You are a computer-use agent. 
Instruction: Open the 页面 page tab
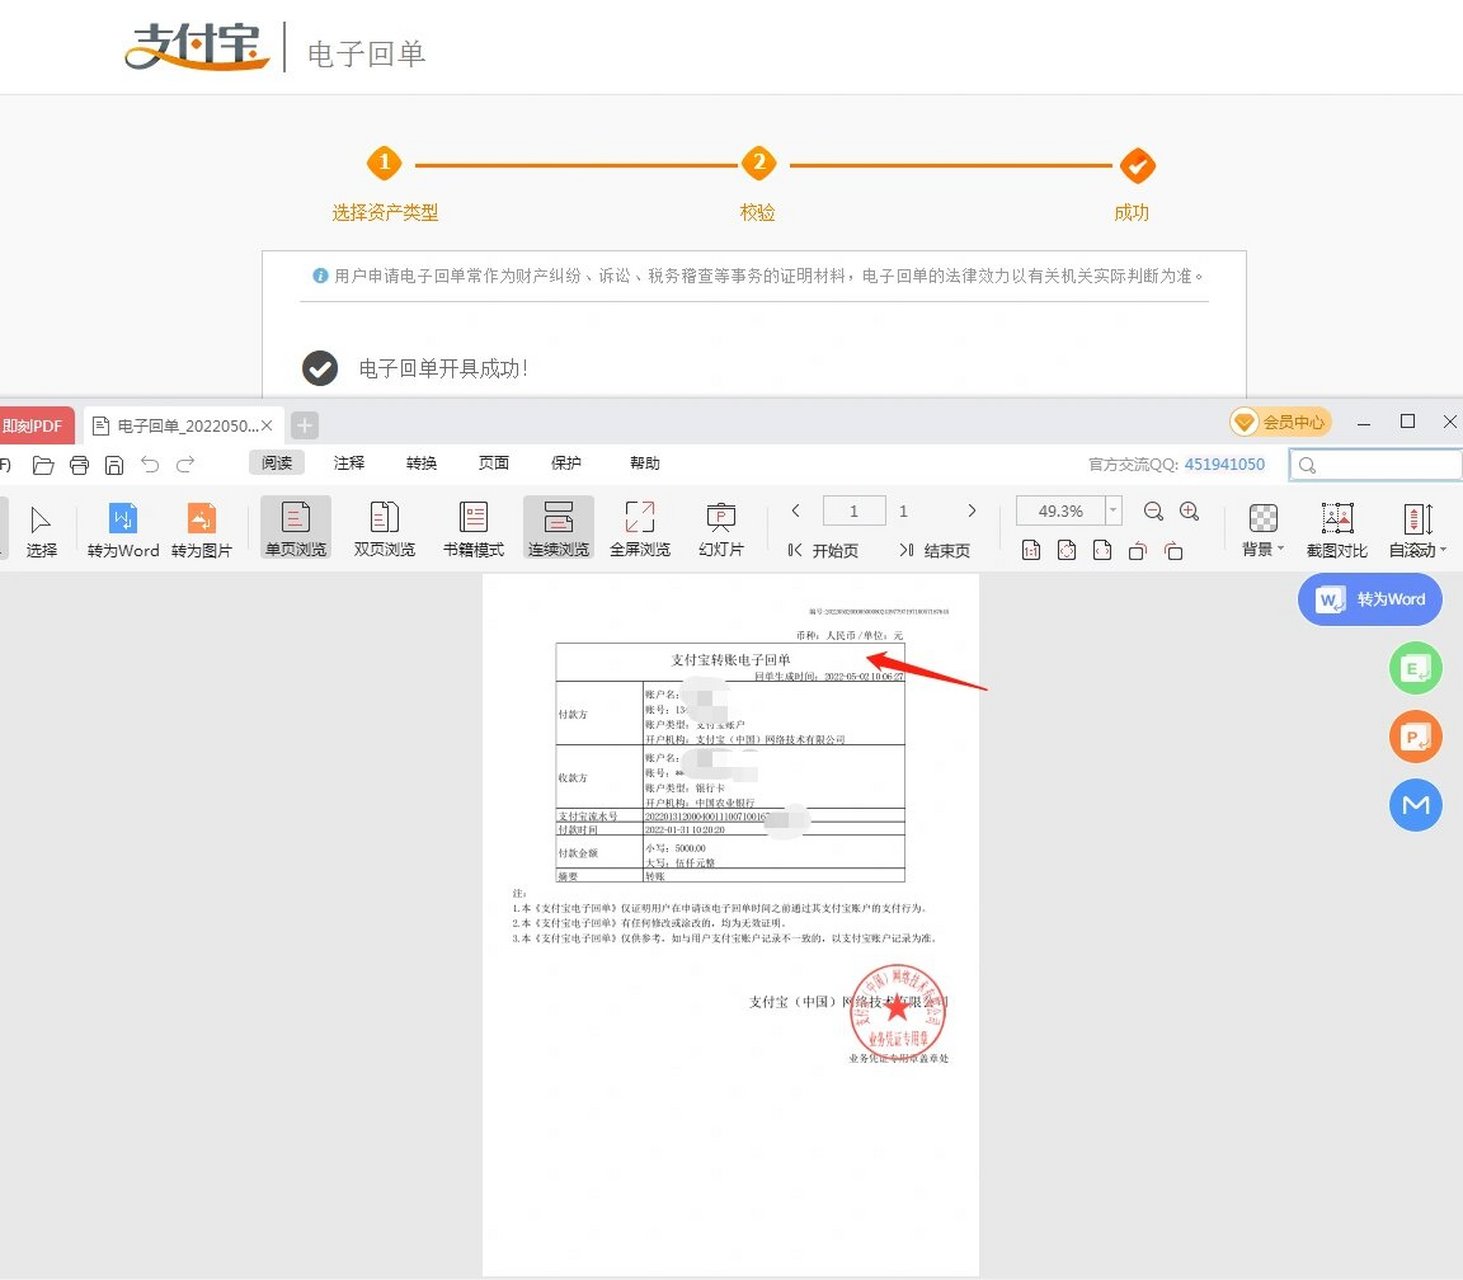pos(493,463)
